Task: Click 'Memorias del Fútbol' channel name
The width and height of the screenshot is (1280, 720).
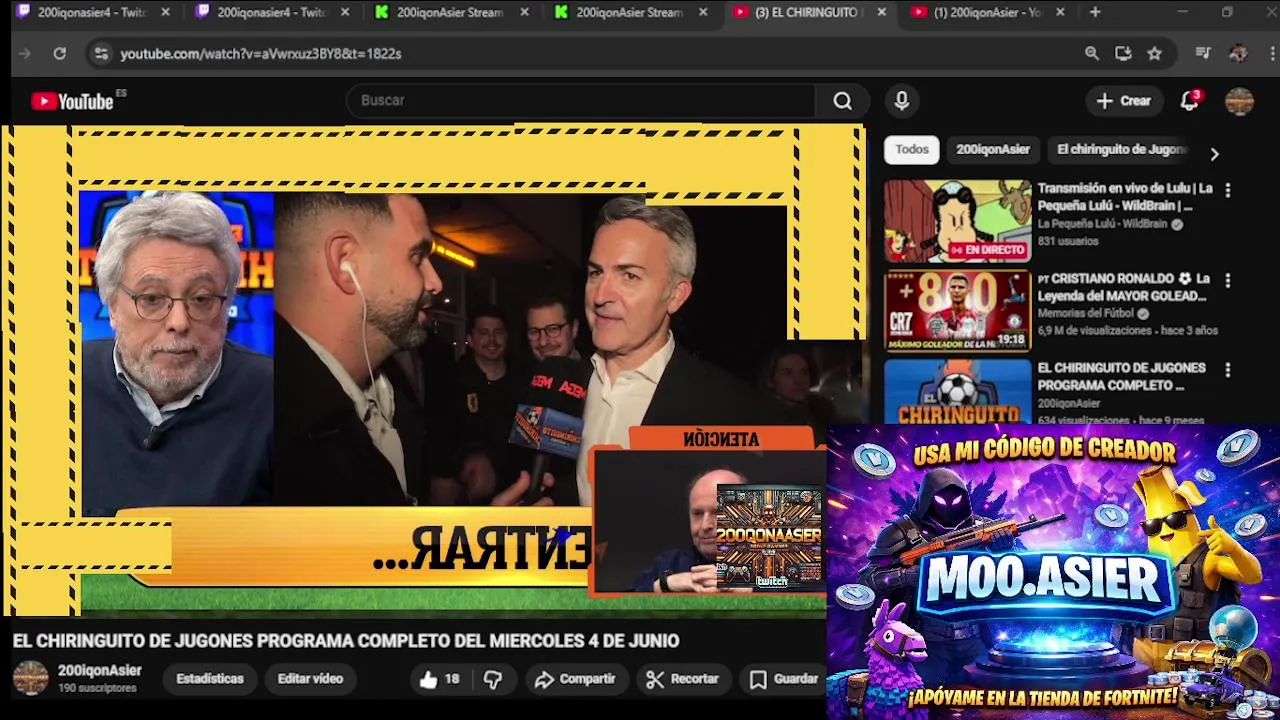Action: click(x=1086, y=314)
